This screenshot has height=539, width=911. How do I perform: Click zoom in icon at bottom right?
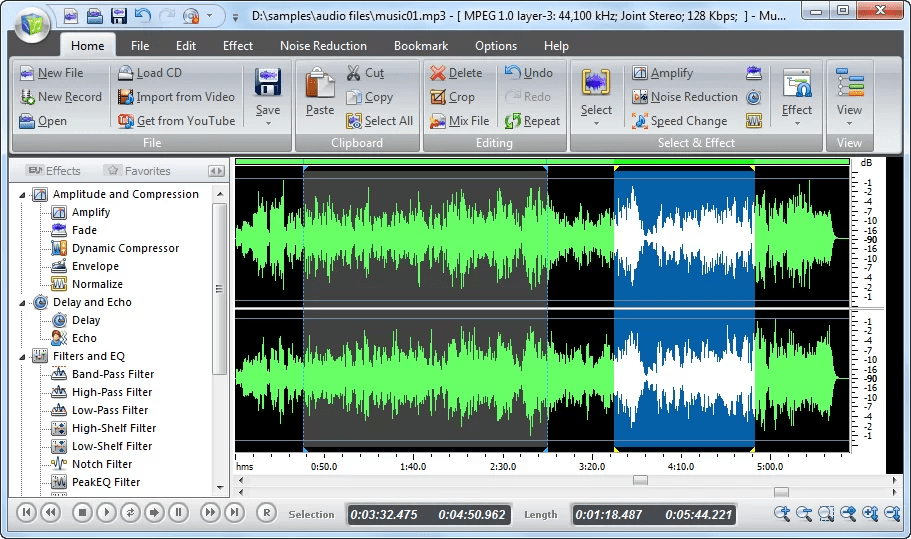(x=782, y=513)
